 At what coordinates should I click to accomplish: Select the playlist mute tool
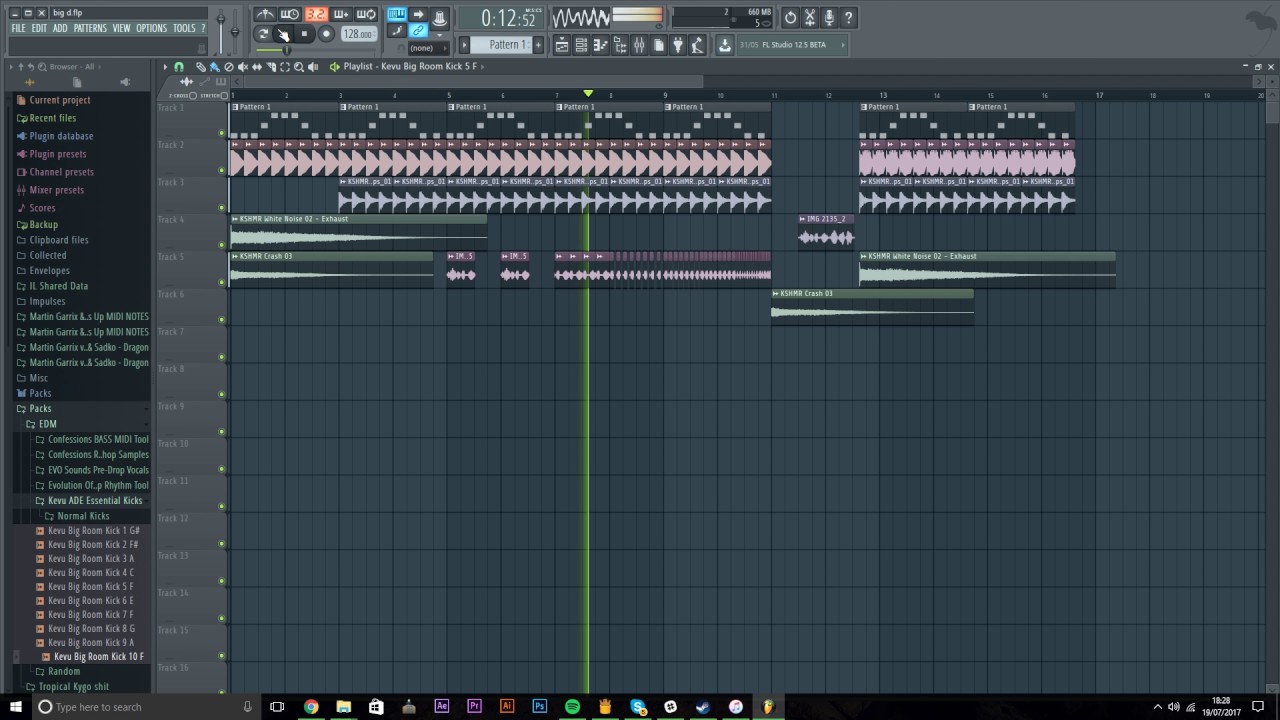[x=243, y=67]
